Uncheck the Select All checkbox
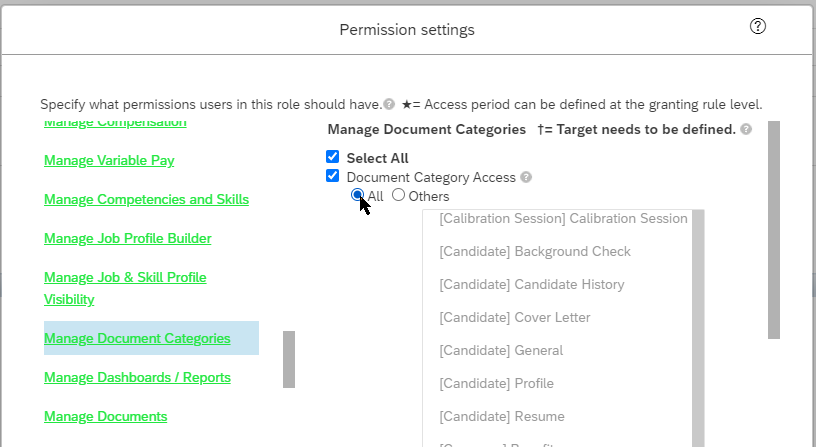The image size is (816, 447). click(333, 157)
